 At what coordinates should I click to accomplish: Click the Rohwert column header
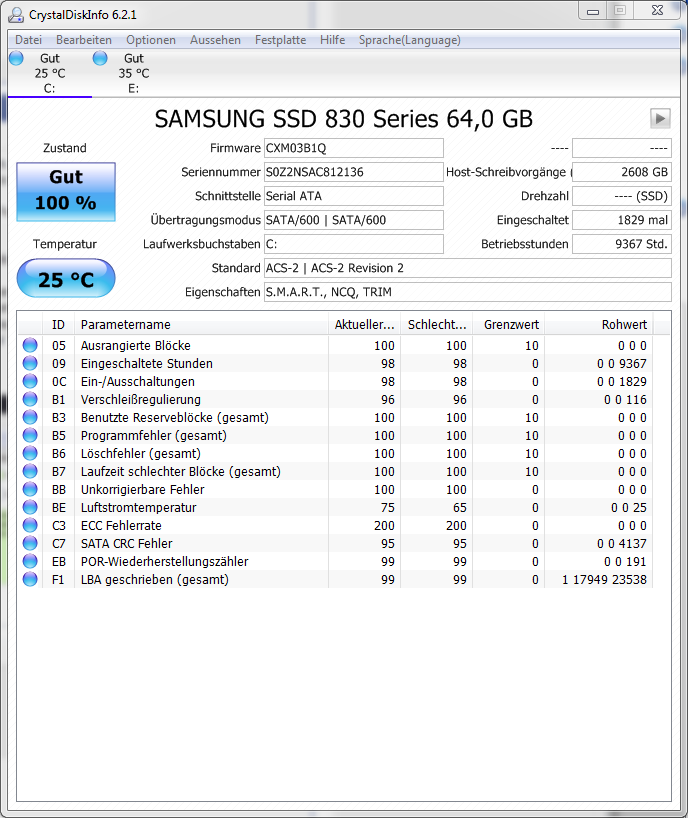click(x=599, y=324)
